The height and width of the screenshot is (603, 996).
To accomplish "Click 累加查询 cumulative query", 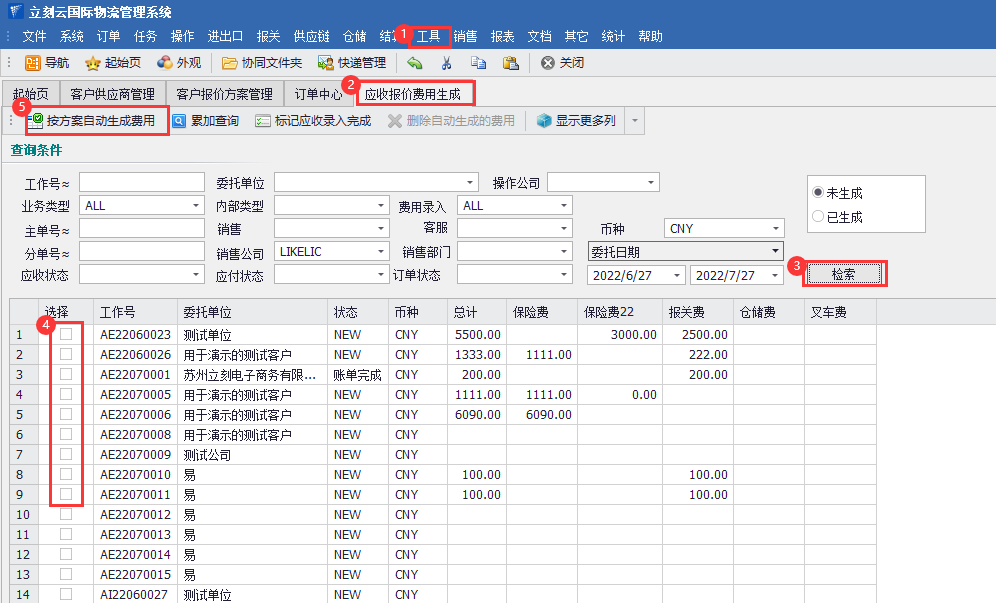I will [x=205, y=121].
